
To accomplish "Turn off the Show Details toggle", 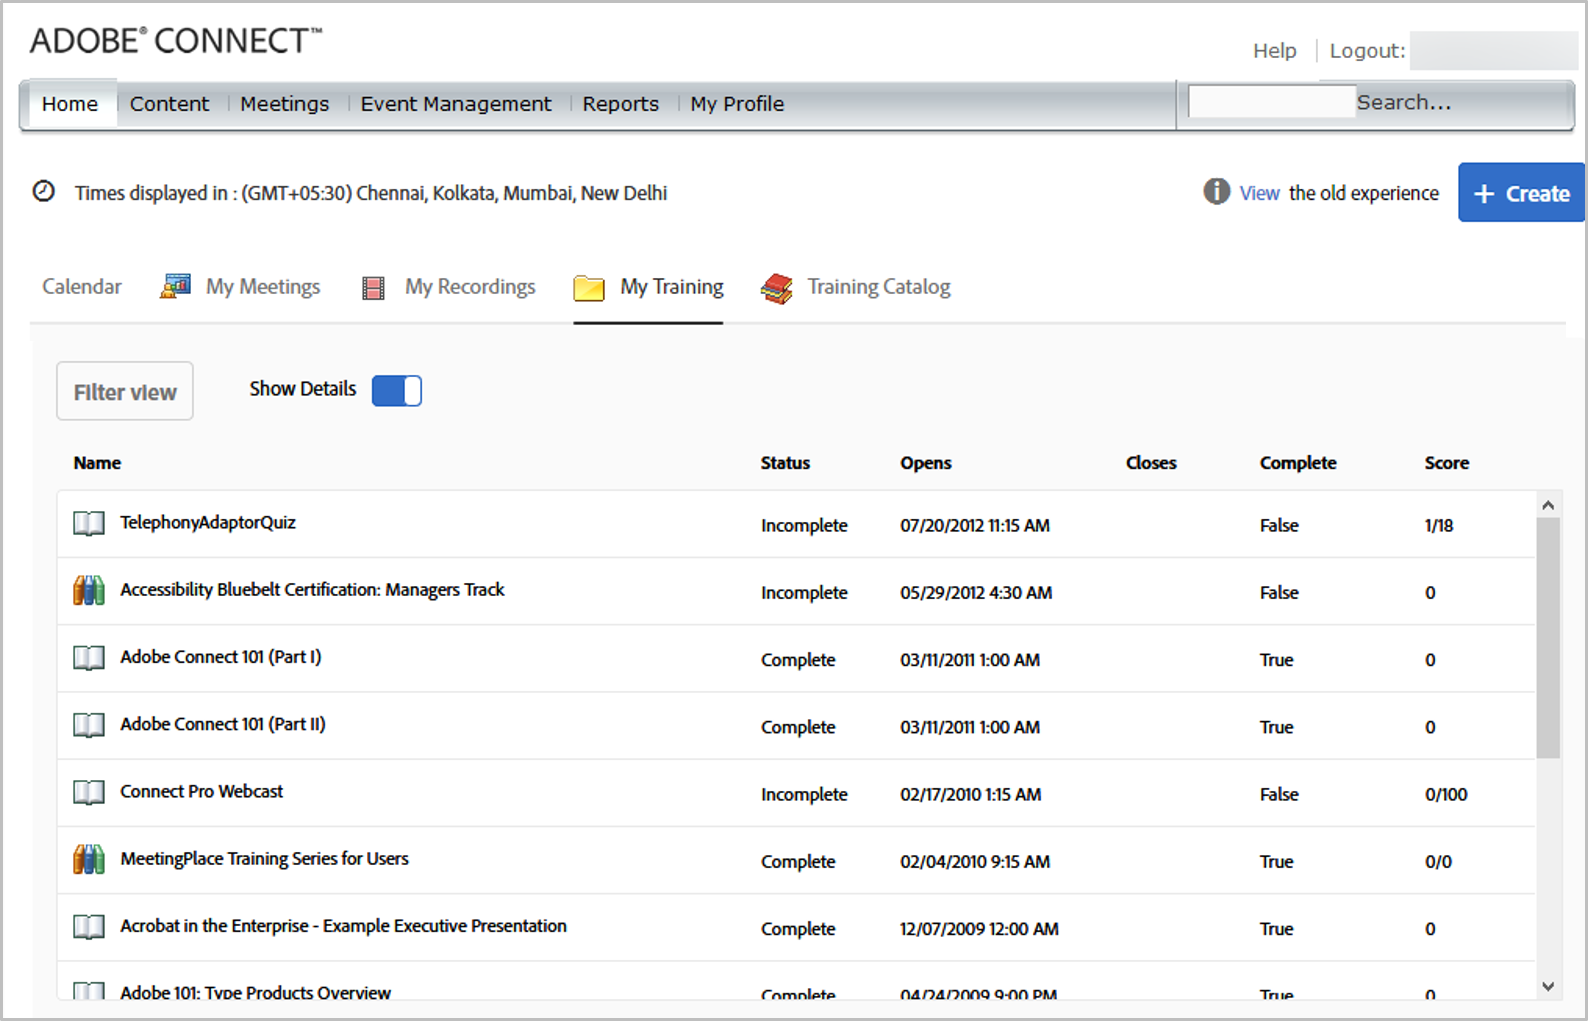I will pyautogui.click(x=397, y=390).
